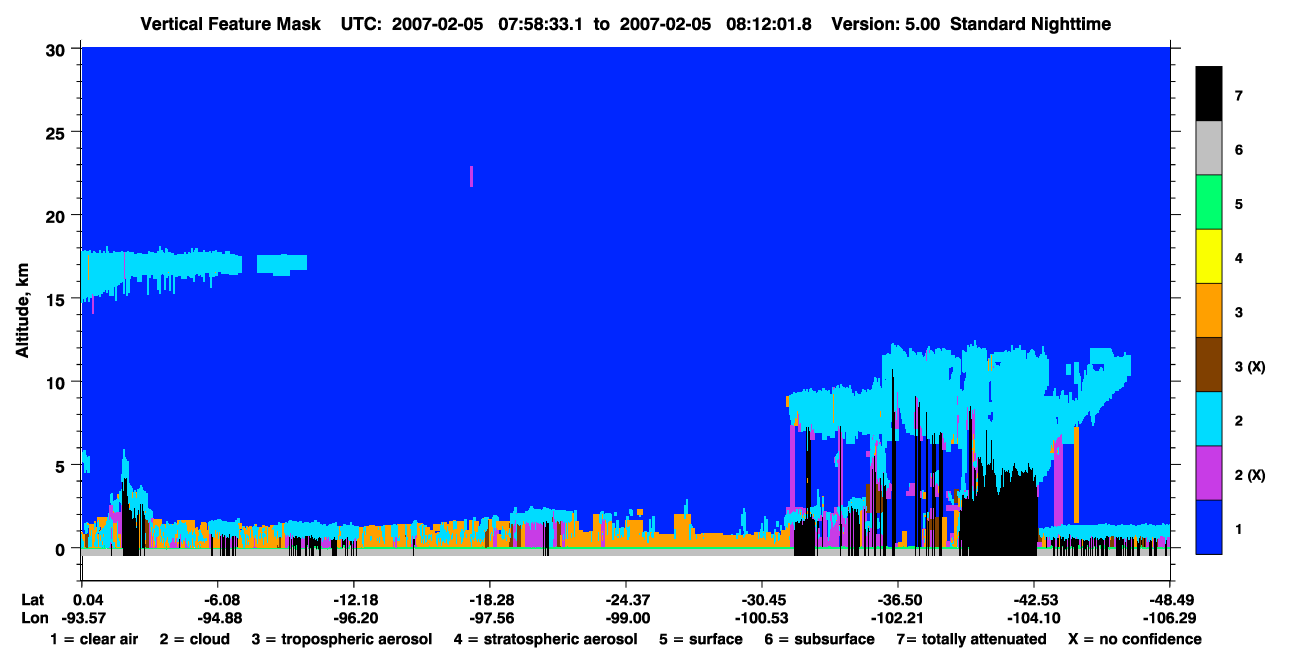The height and width of the screenshot is (667, 1300).
Task: Click the 30 altitude tick label
Action: tap(57, 48)
